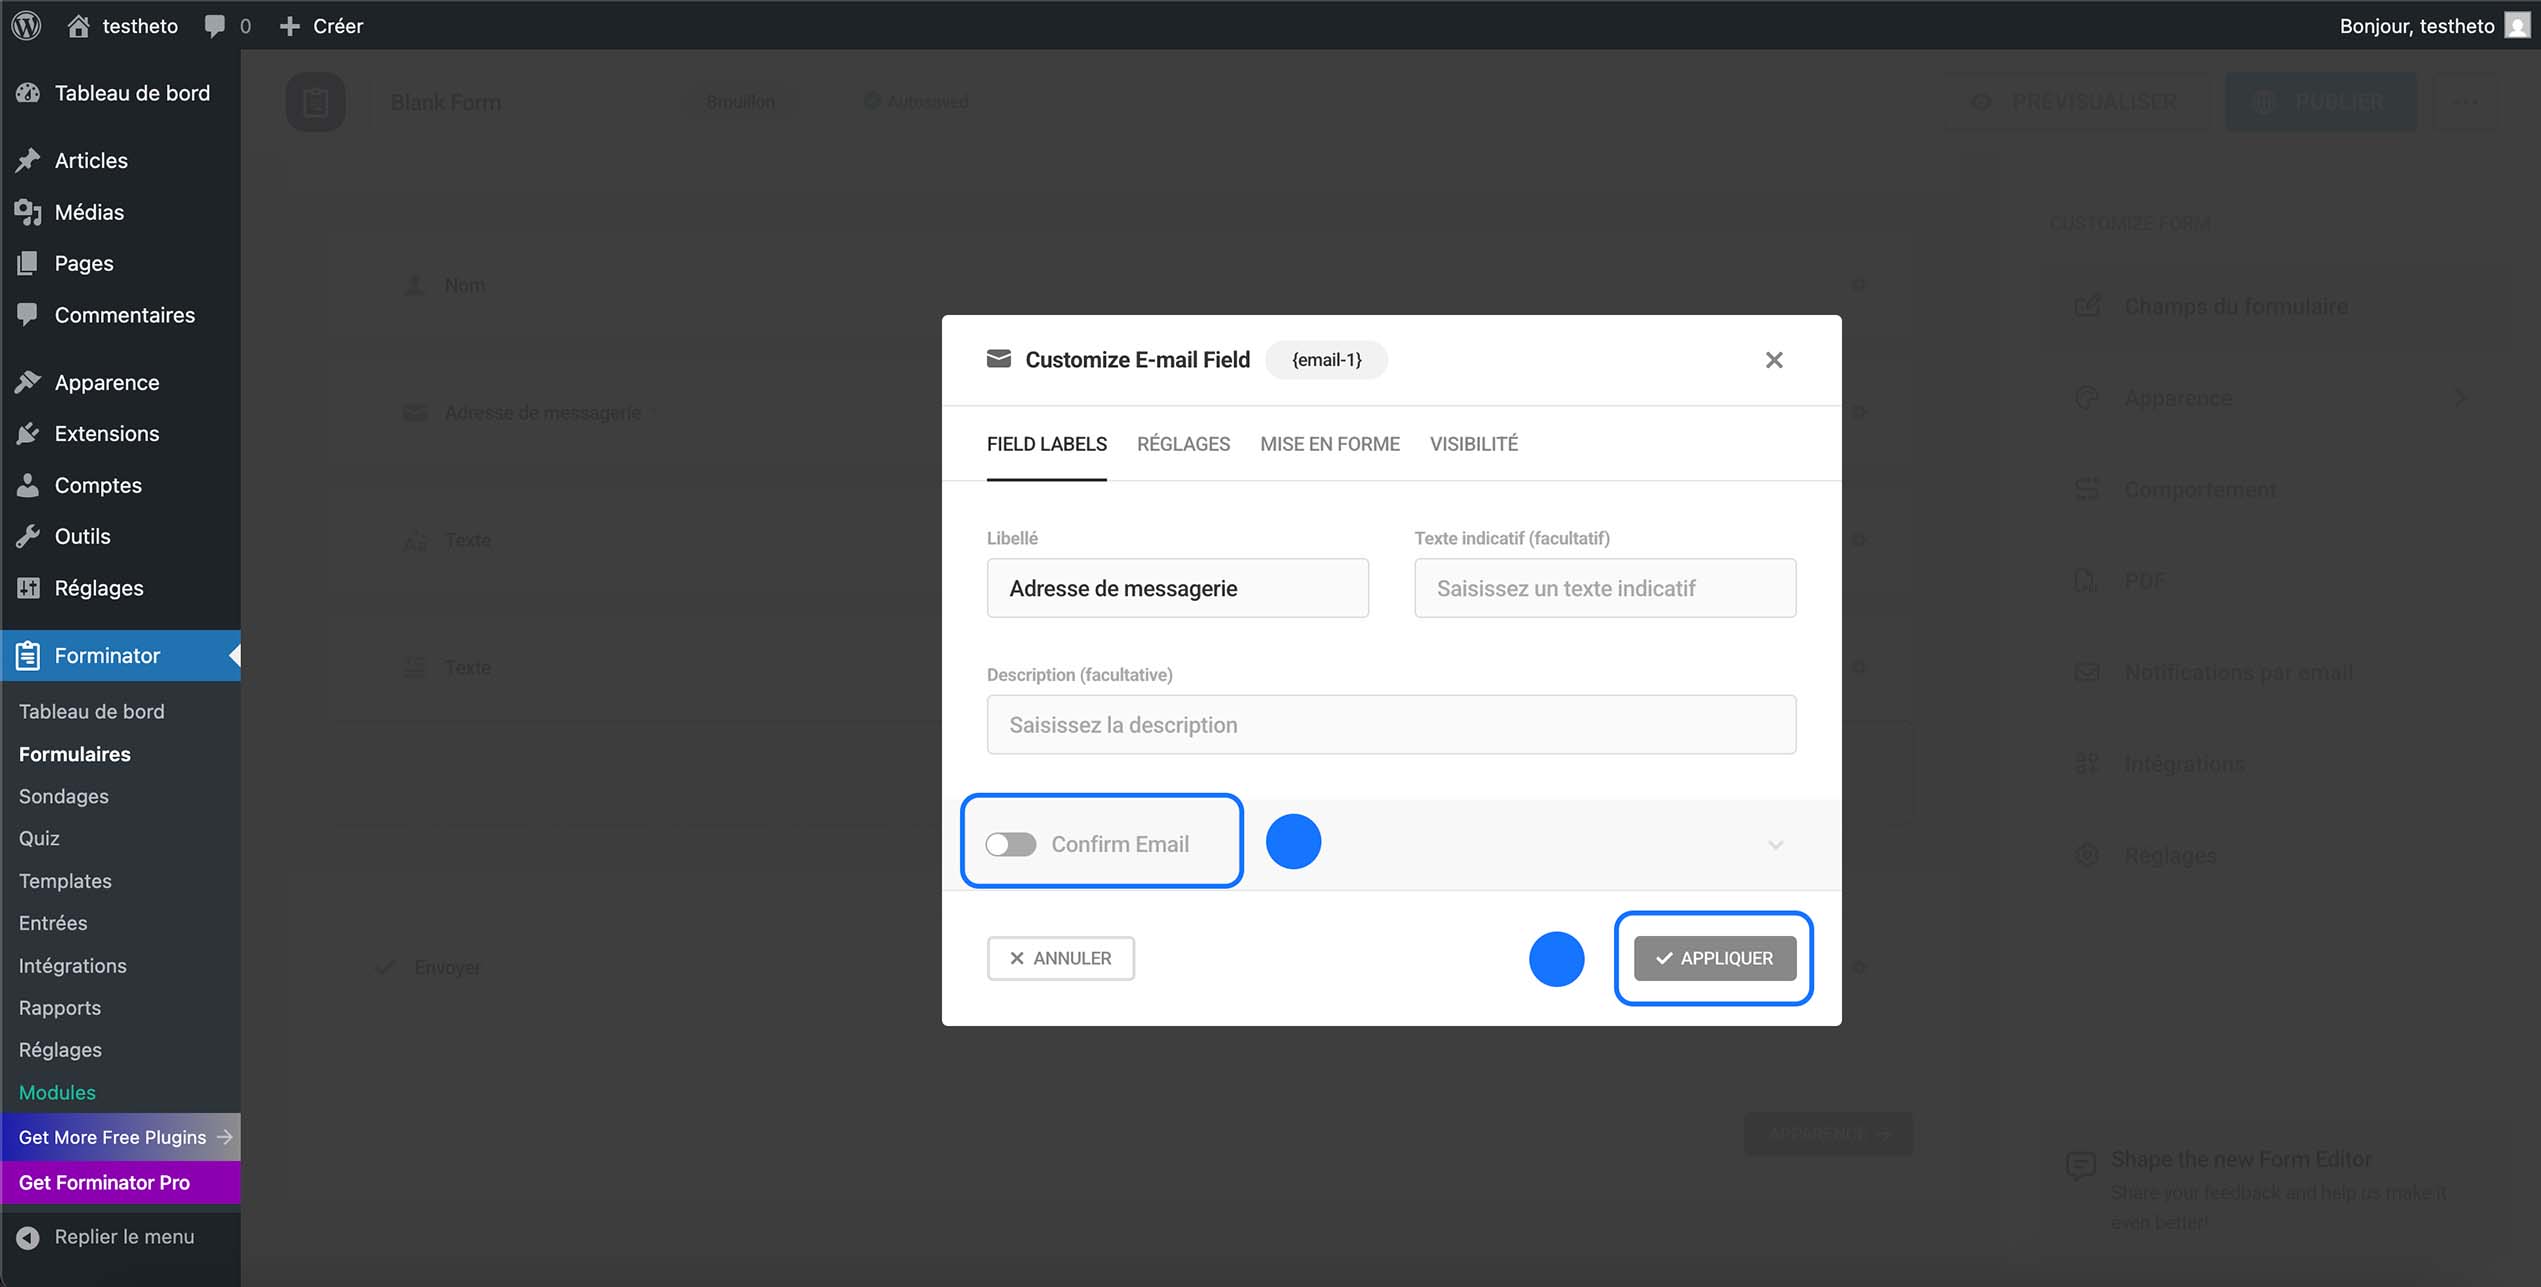Image resolution: width=2541 pixels, height=1287 pixels.
Task: Select the Forminator clipboard icon in the sidebar
Action: click(29, 655)
